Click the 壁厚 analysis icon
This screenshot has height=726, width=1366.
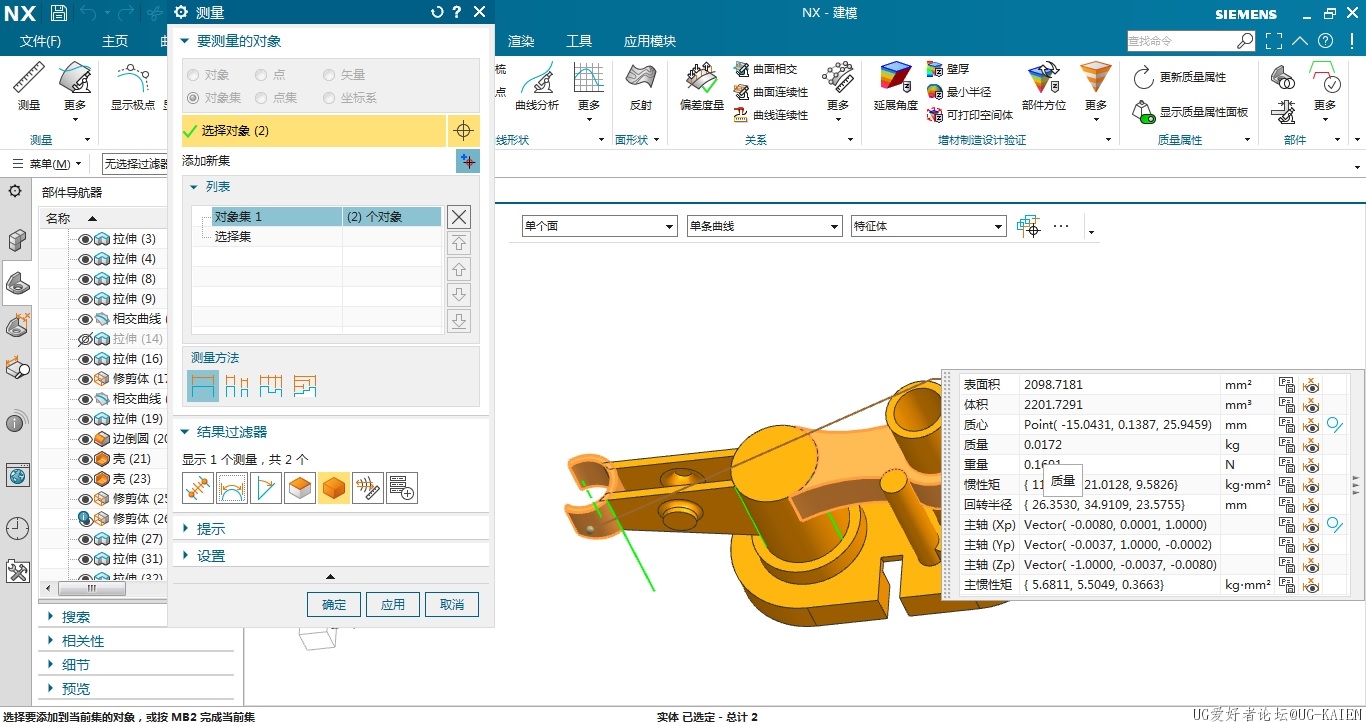(948, 69)
